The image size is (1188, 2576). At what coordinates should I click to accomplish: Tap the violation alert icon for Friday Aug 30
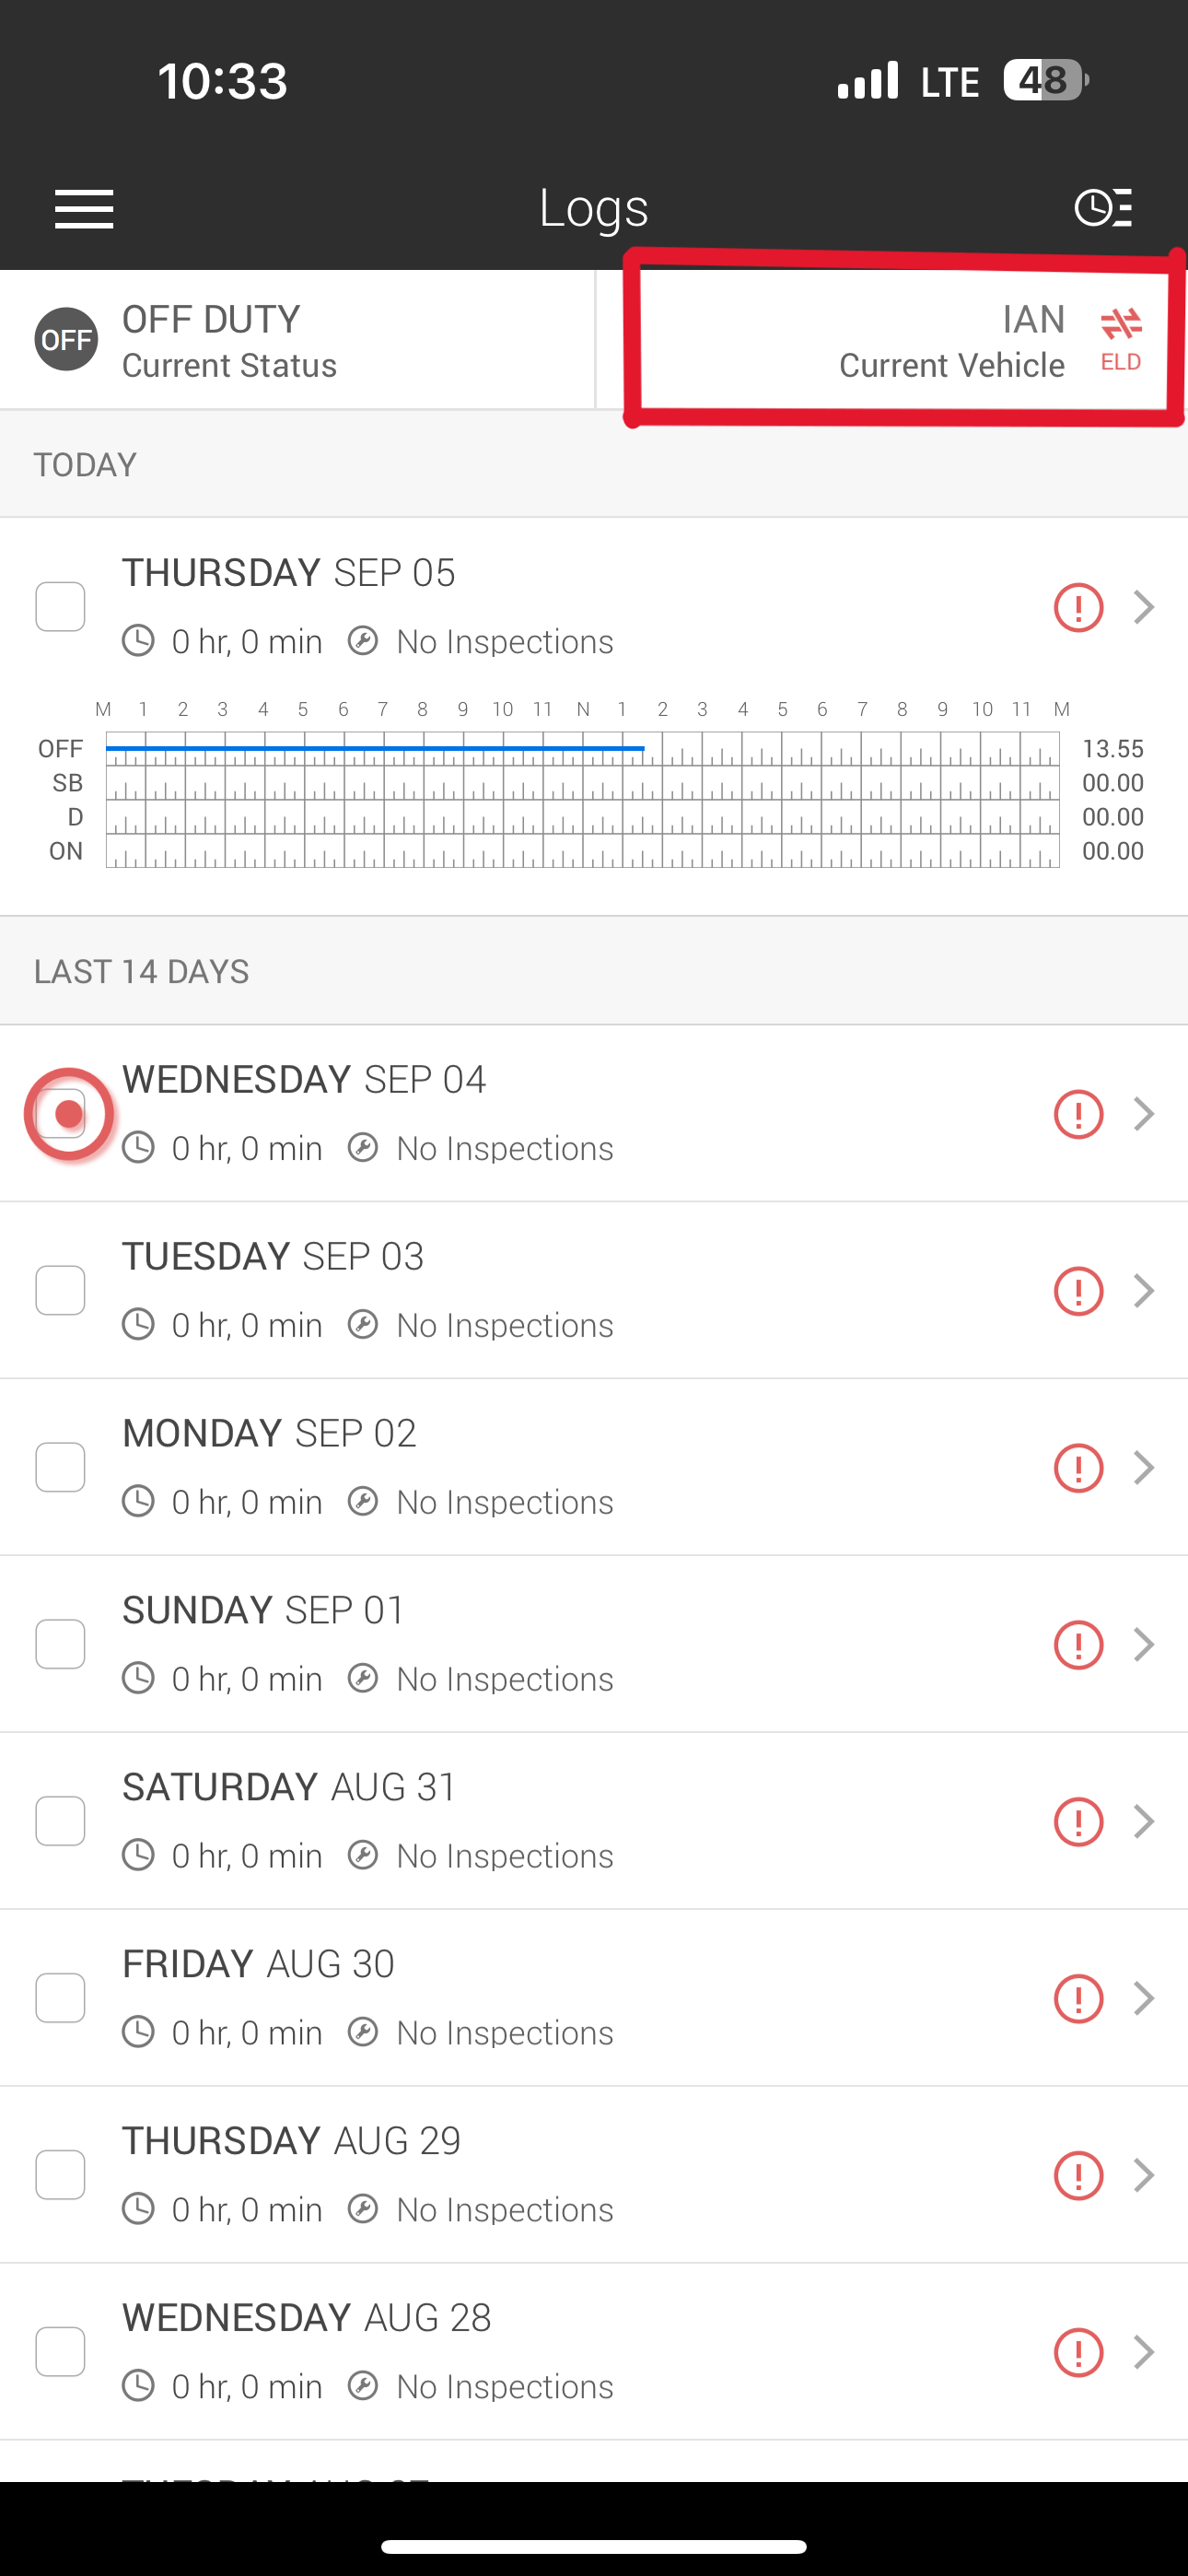point(1078,1999)
